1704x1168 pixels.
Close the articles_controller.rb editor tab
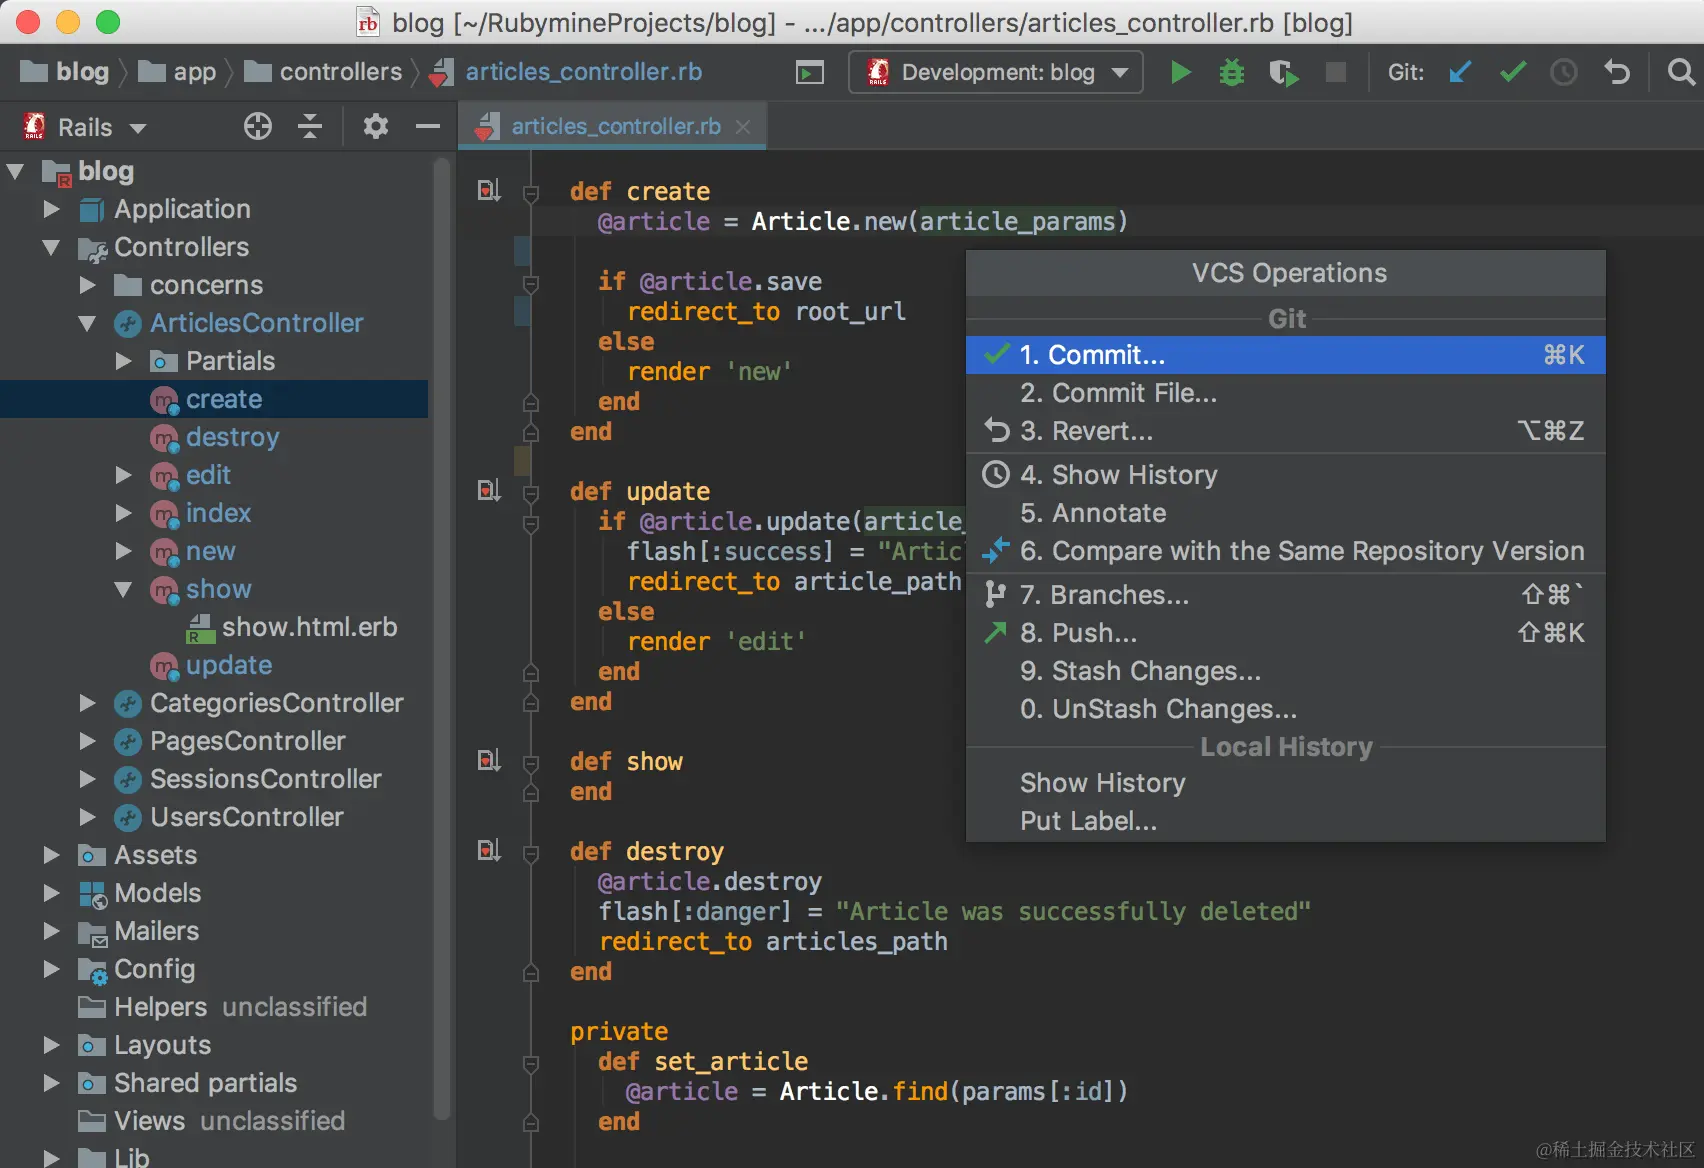[x=743, y=127]
